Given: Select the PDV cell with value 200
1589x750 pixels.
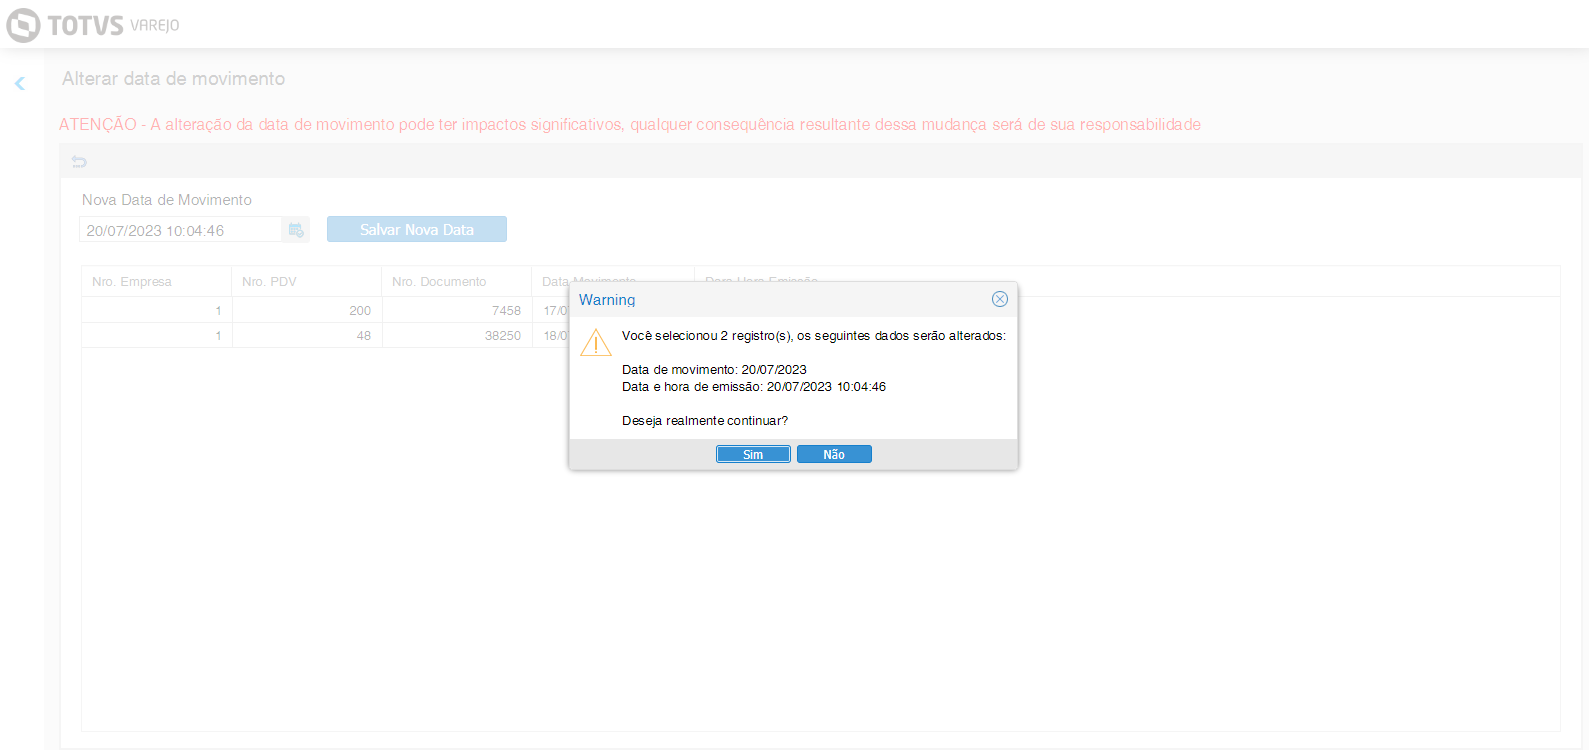Looking at the screenshot, I should click(306, 310).
